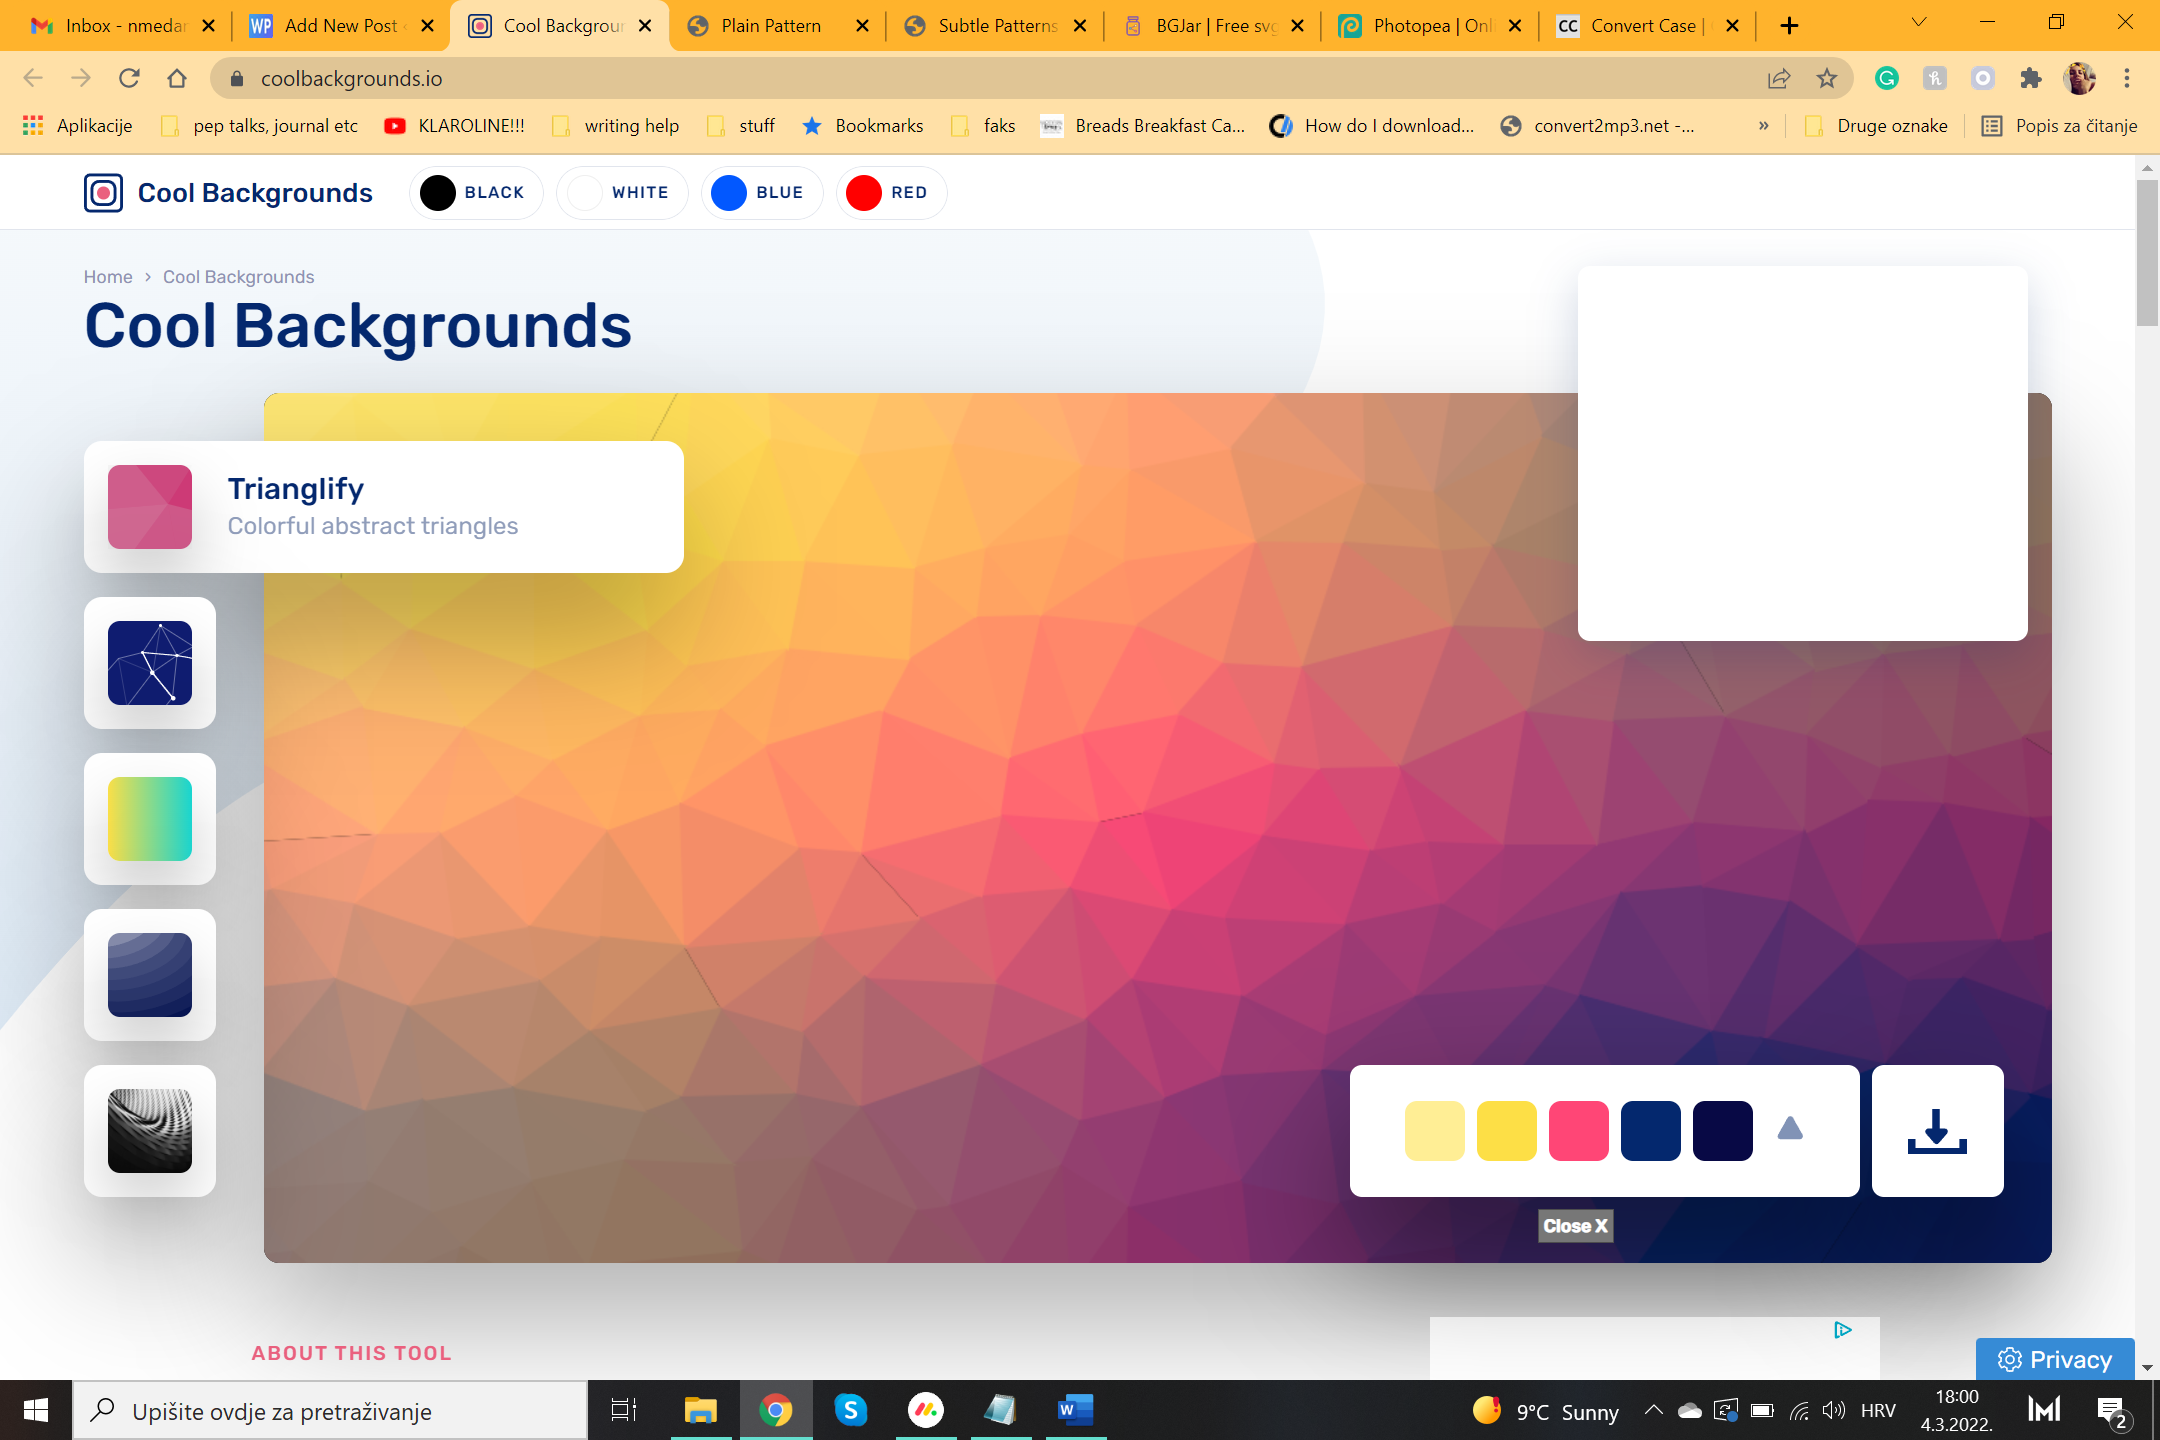Open the tab search dropdown arrow

click(x=1918, y=23)
